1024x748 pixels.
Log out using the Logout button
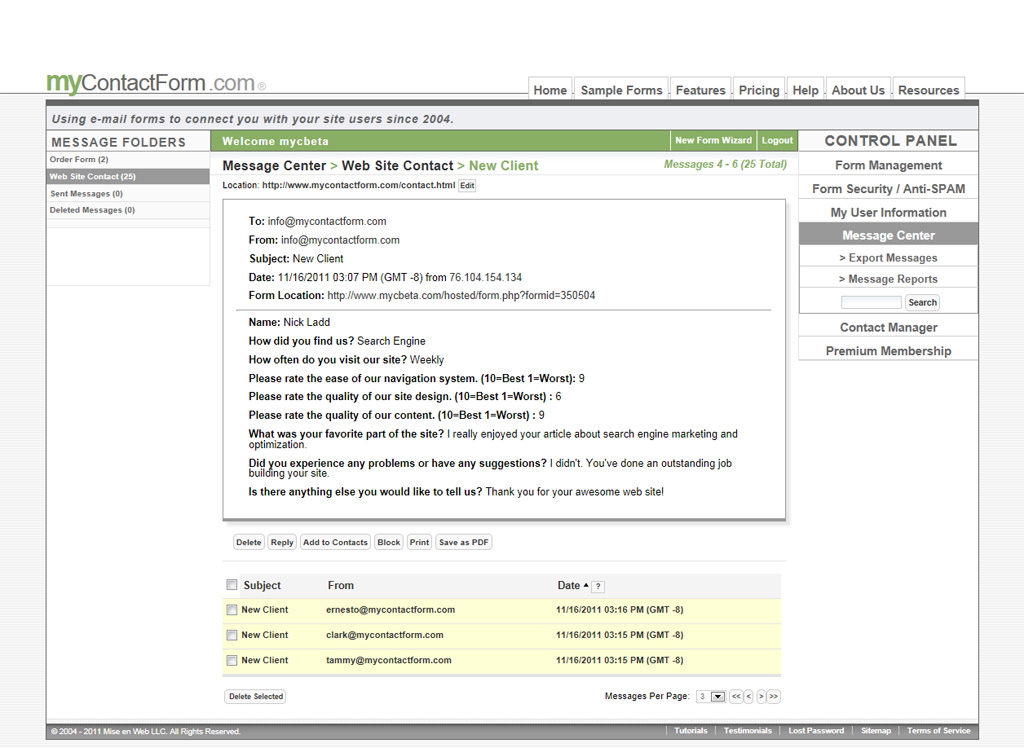tap(777, 140)
